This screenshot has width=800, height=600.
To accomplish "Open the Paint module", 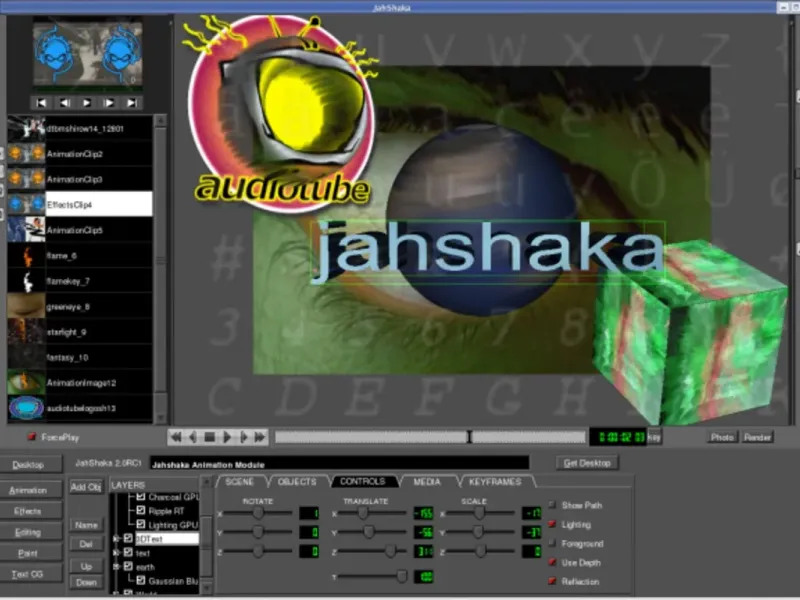I will (x=29, y=553).
